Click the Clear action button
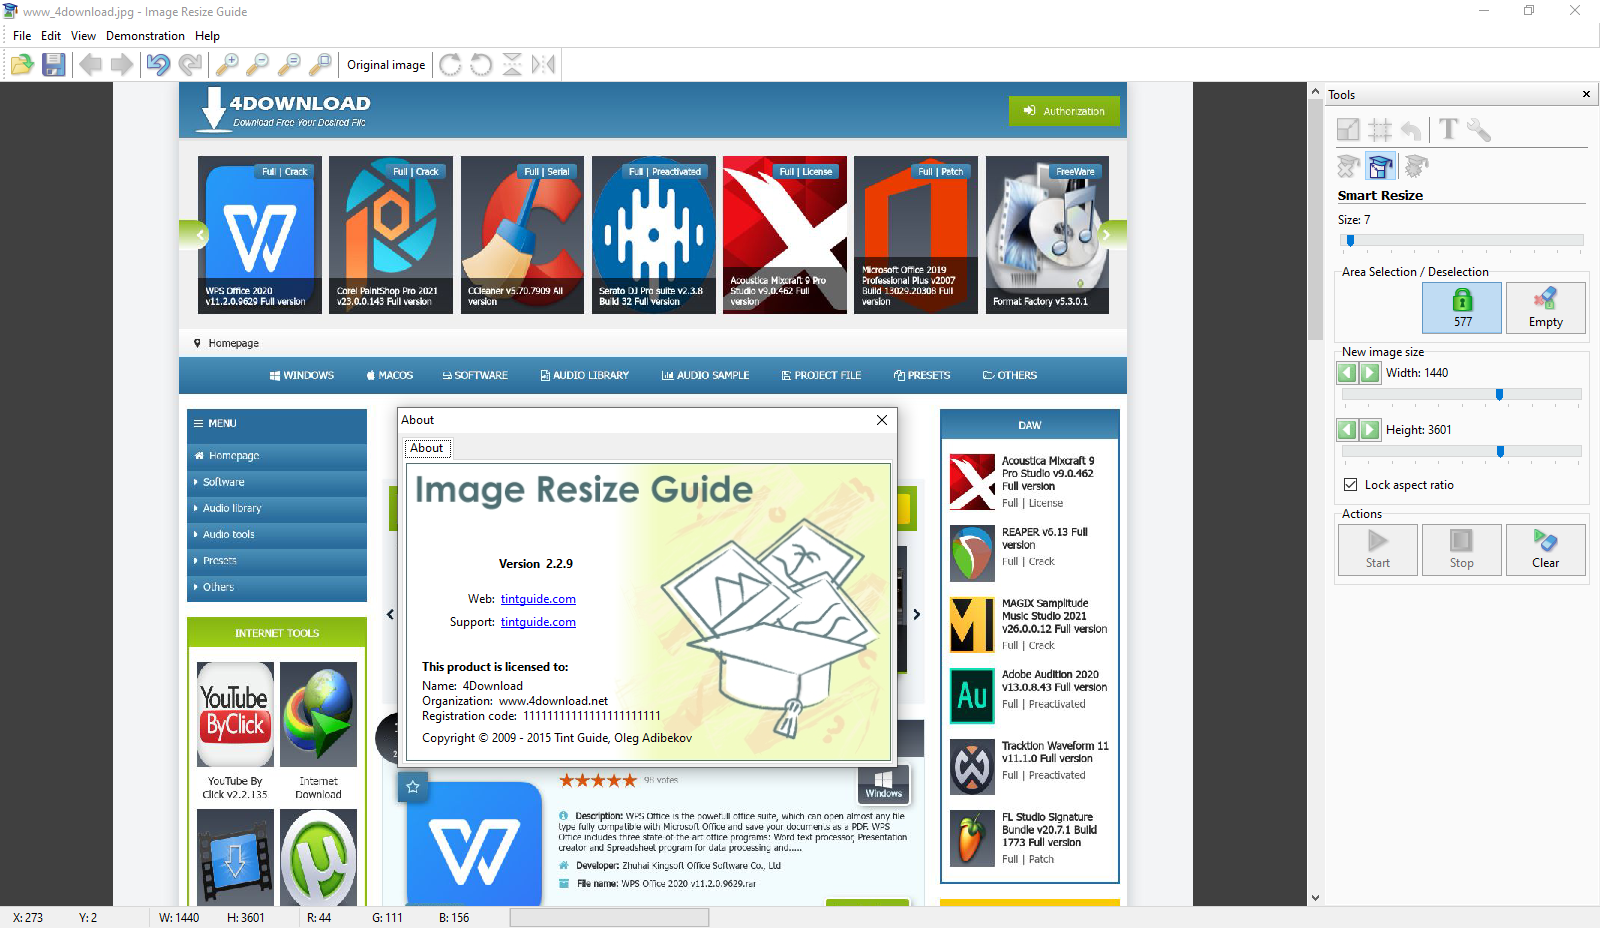The height and width of the screenshot is (928, 1600). pos(1545,550)
